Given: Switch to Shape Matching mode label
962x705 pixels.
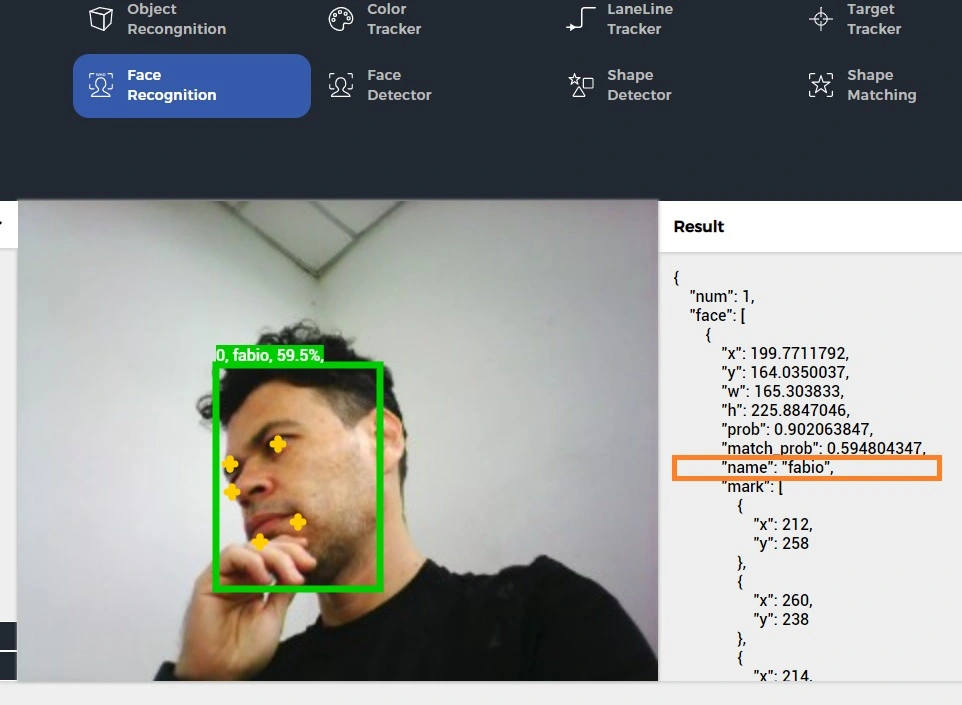Looking at the screenshot, I should (882, 85).
